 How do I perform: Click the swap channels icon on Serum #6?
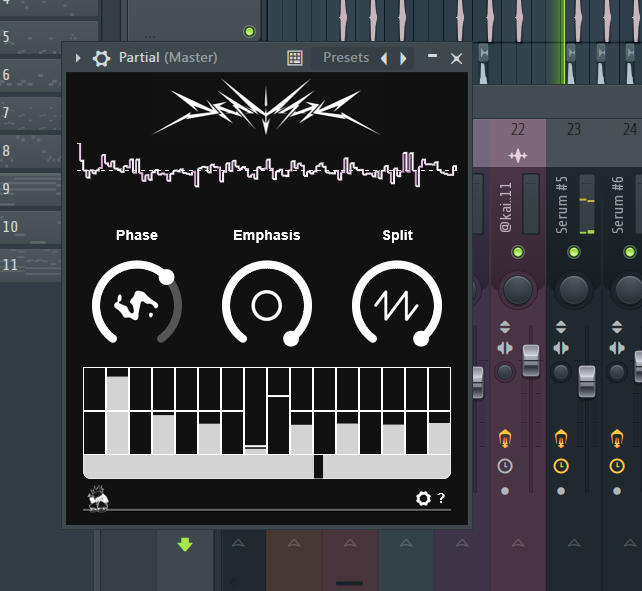617,348
